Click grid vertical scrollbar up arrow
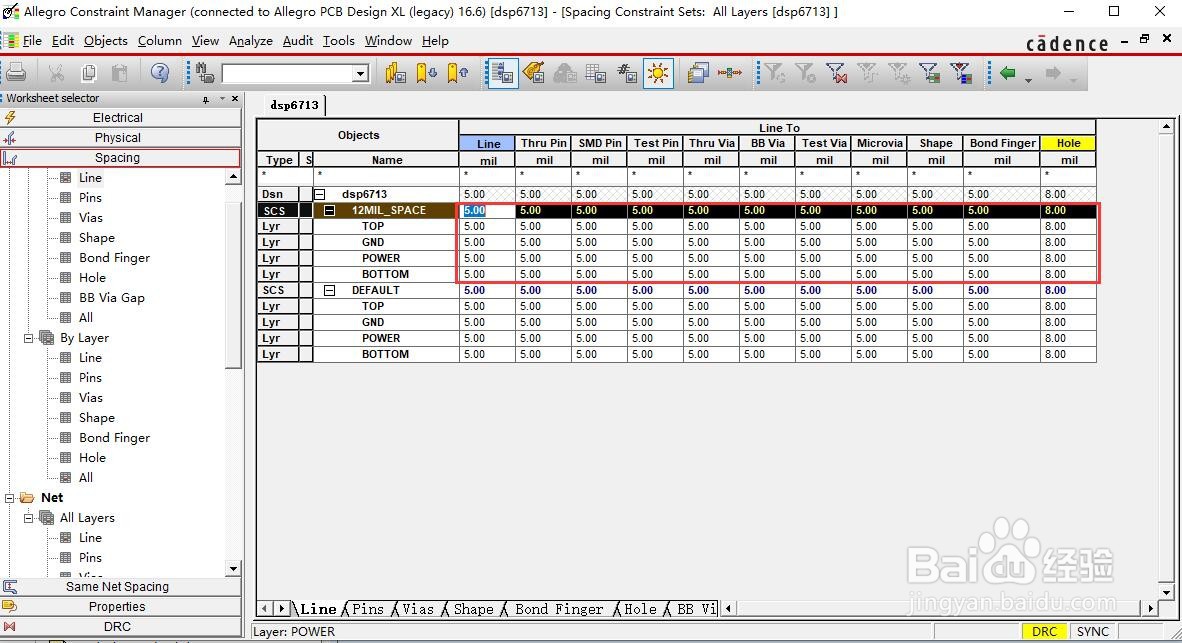 [1166, 127]
